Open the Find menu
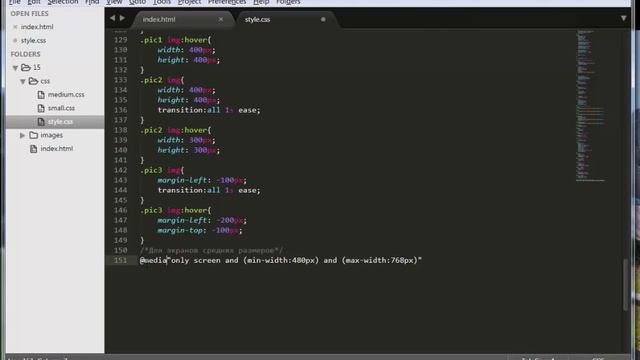The image size is (640, 360). (x=92, y=2)
